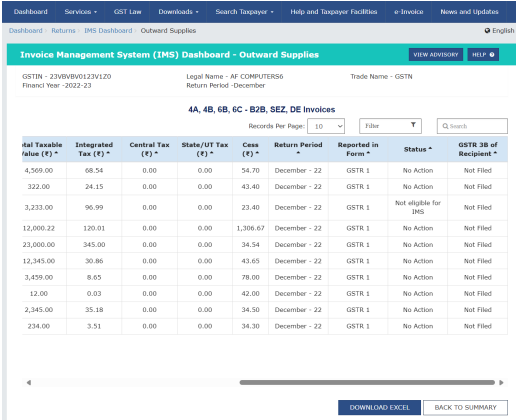Click 'Not eligible for IMS' status cell

click(418, 207)
